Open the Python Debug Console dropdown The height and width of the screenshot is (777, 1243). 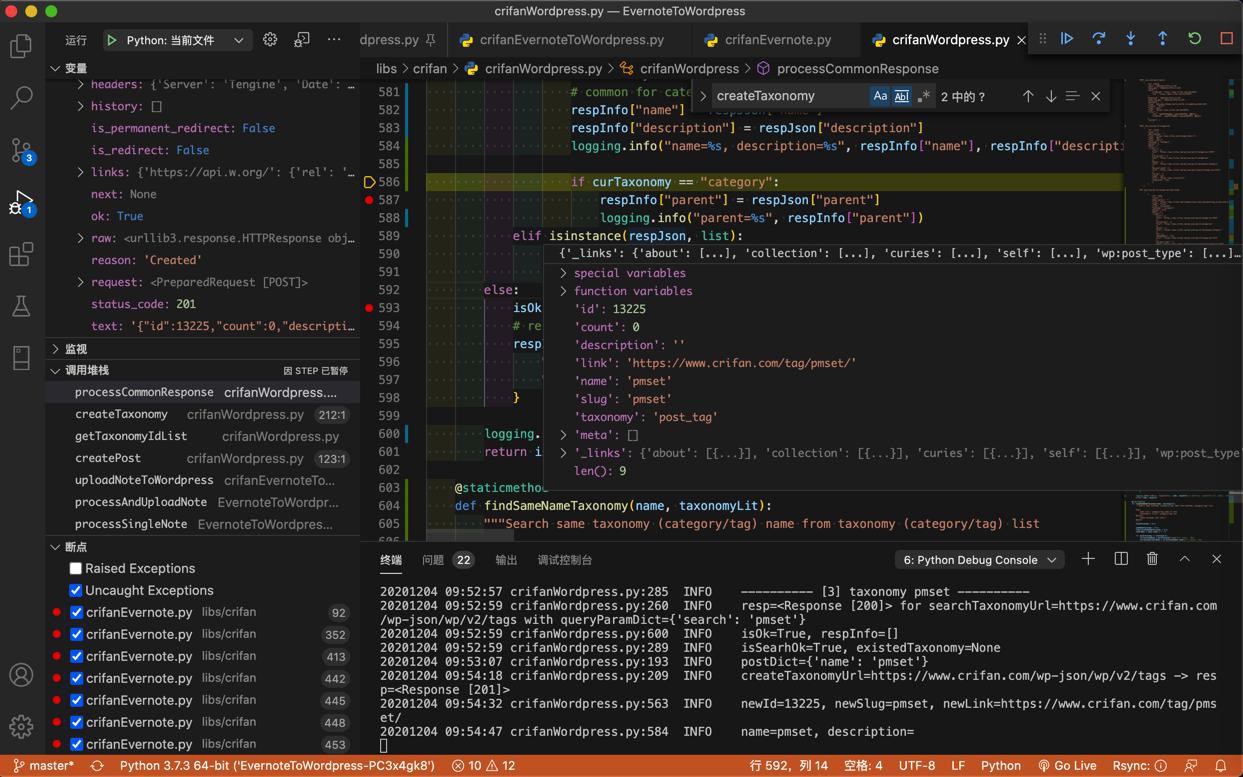(980, 560)
